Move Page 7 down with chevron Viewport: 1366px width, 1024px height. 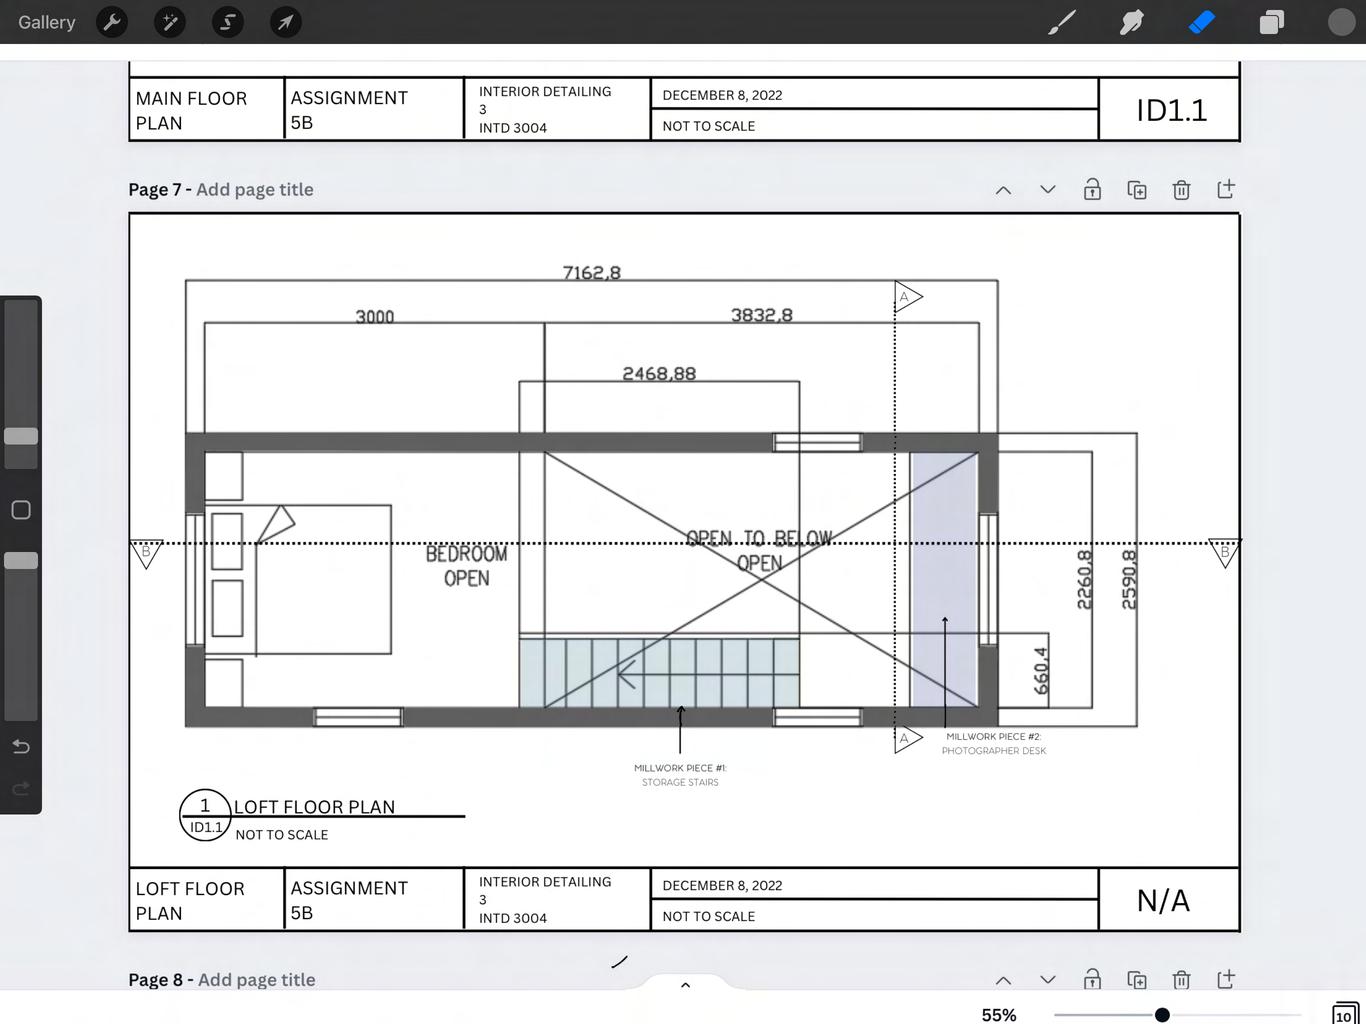click(x=1048, y=190)
